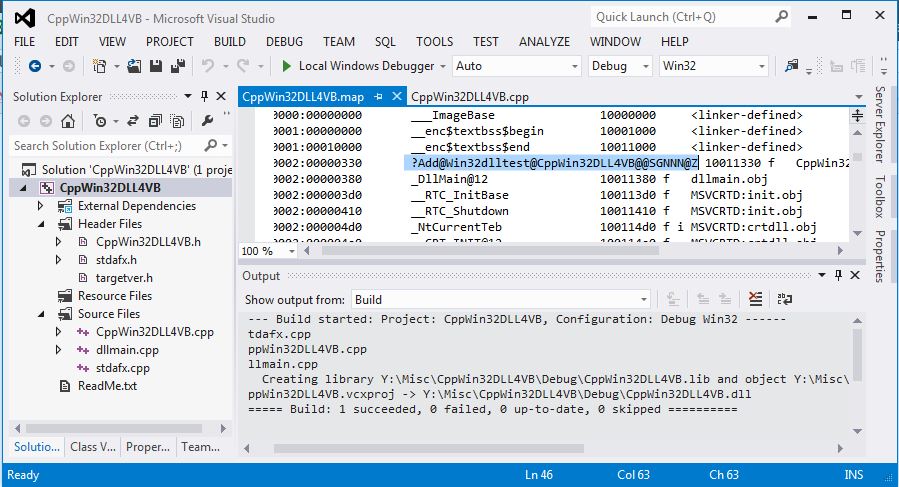This screenshot has height=487, width=899.
Task: Switch to the Class View bottom tab
Action: click(93, 447)
